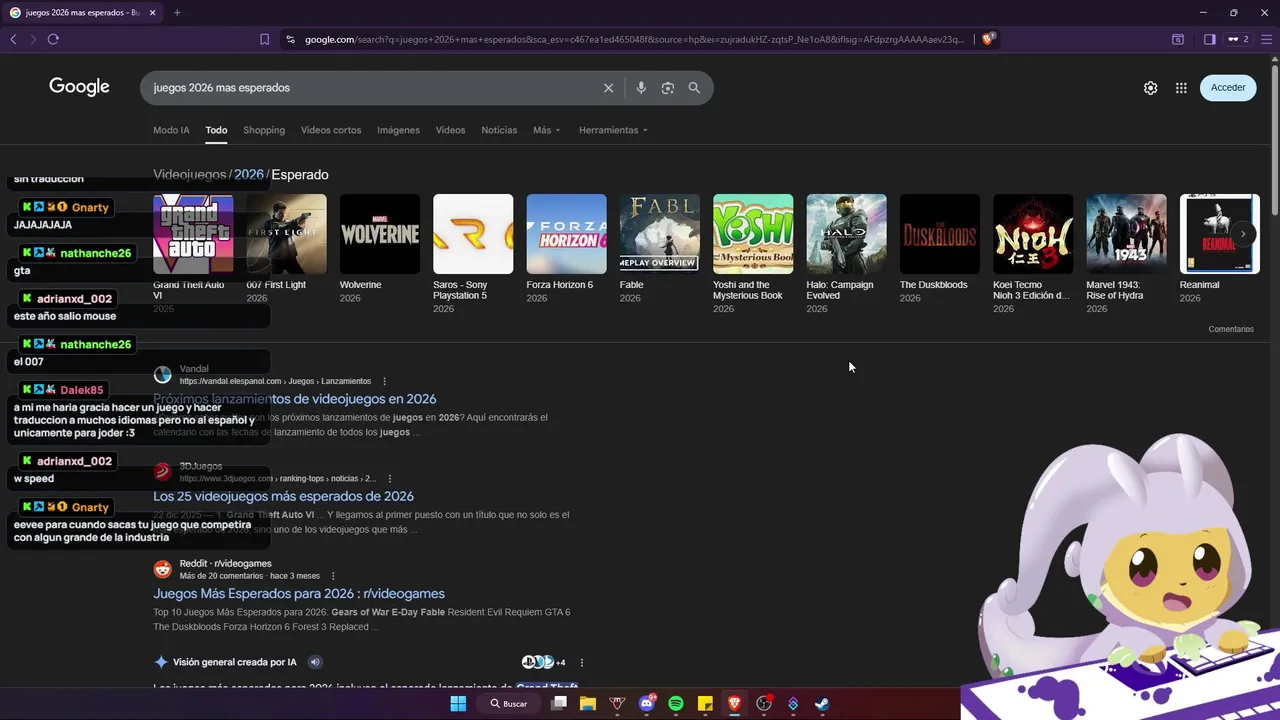
Task: Switch to the Videos tab
Action: coord(450,130)
